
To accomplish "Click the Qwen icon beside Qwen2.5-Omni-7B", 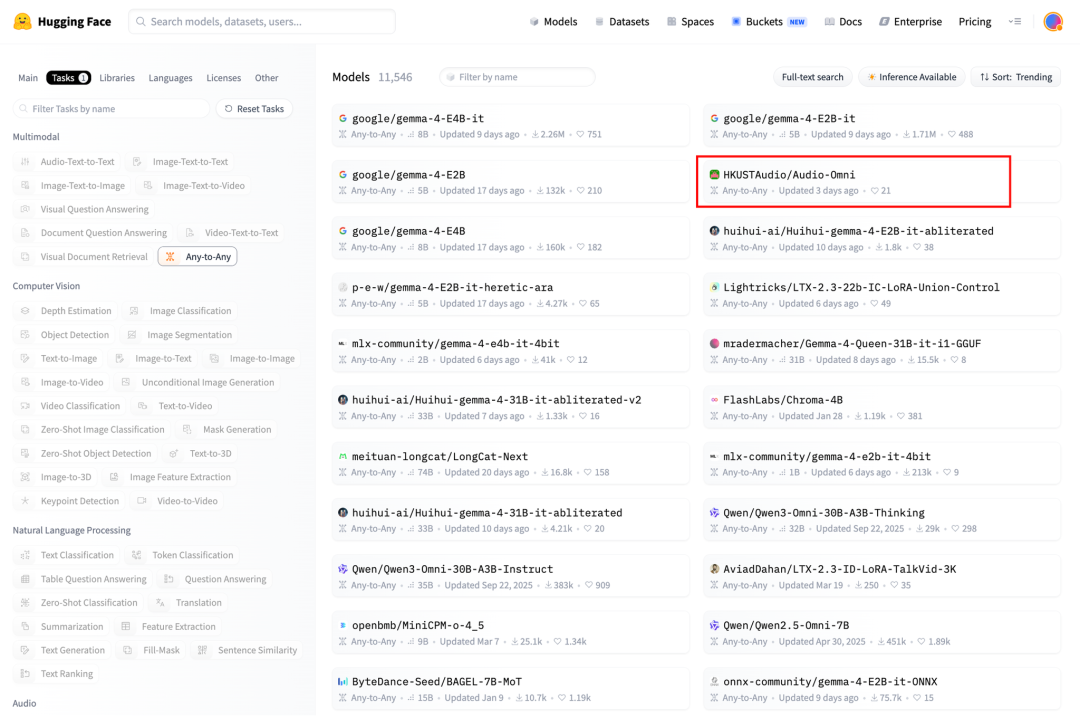I will click(x=714, y=626).
